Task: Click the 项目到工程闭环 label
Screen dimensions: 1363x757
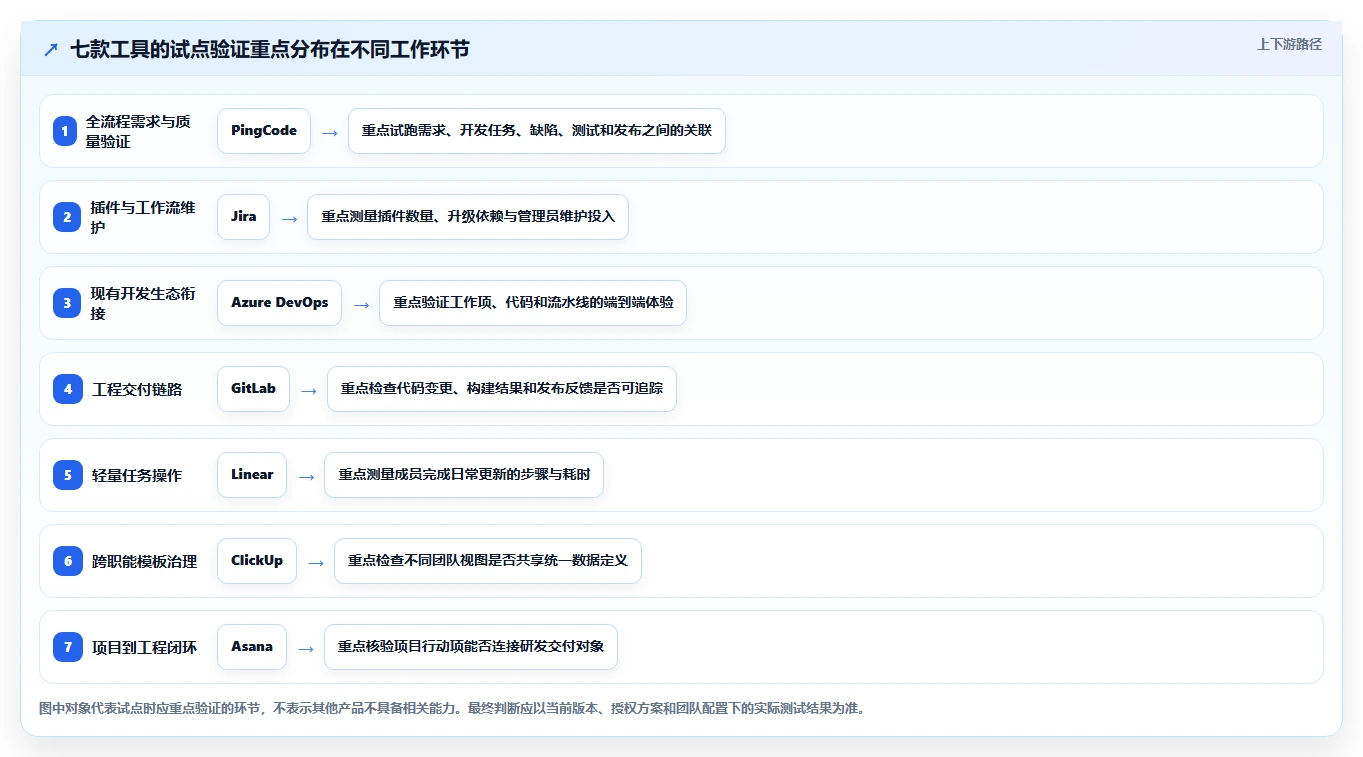Action: (x=144, y=647)
